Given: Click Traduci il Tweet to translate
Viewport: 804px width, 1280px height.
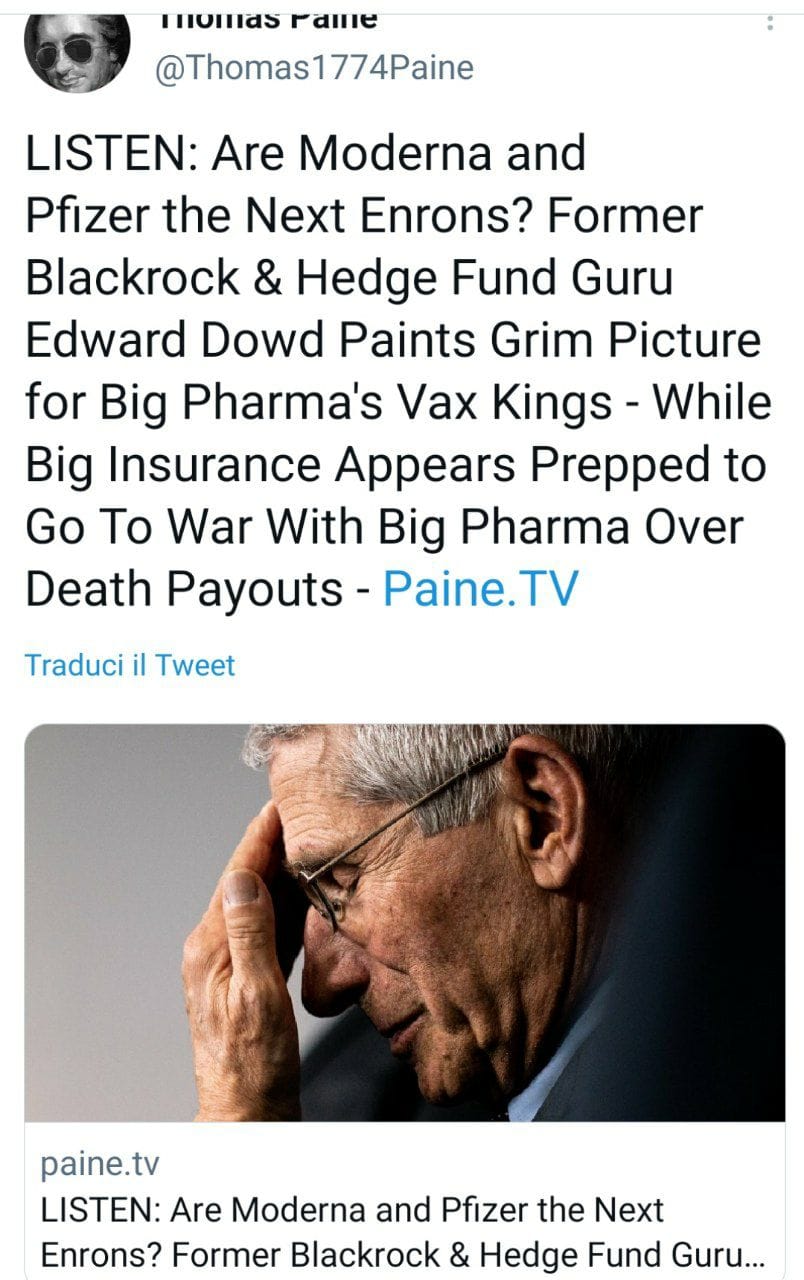Looking at the screenshot, I should click(130, 665).
